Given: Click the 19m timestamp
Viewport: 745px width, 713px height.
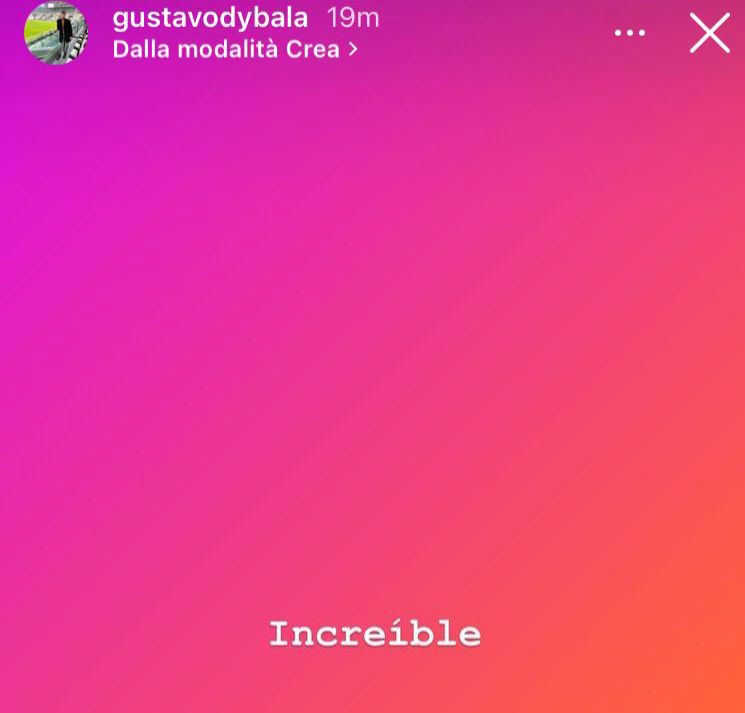Looking at the screenshot, I should point(353,19).
